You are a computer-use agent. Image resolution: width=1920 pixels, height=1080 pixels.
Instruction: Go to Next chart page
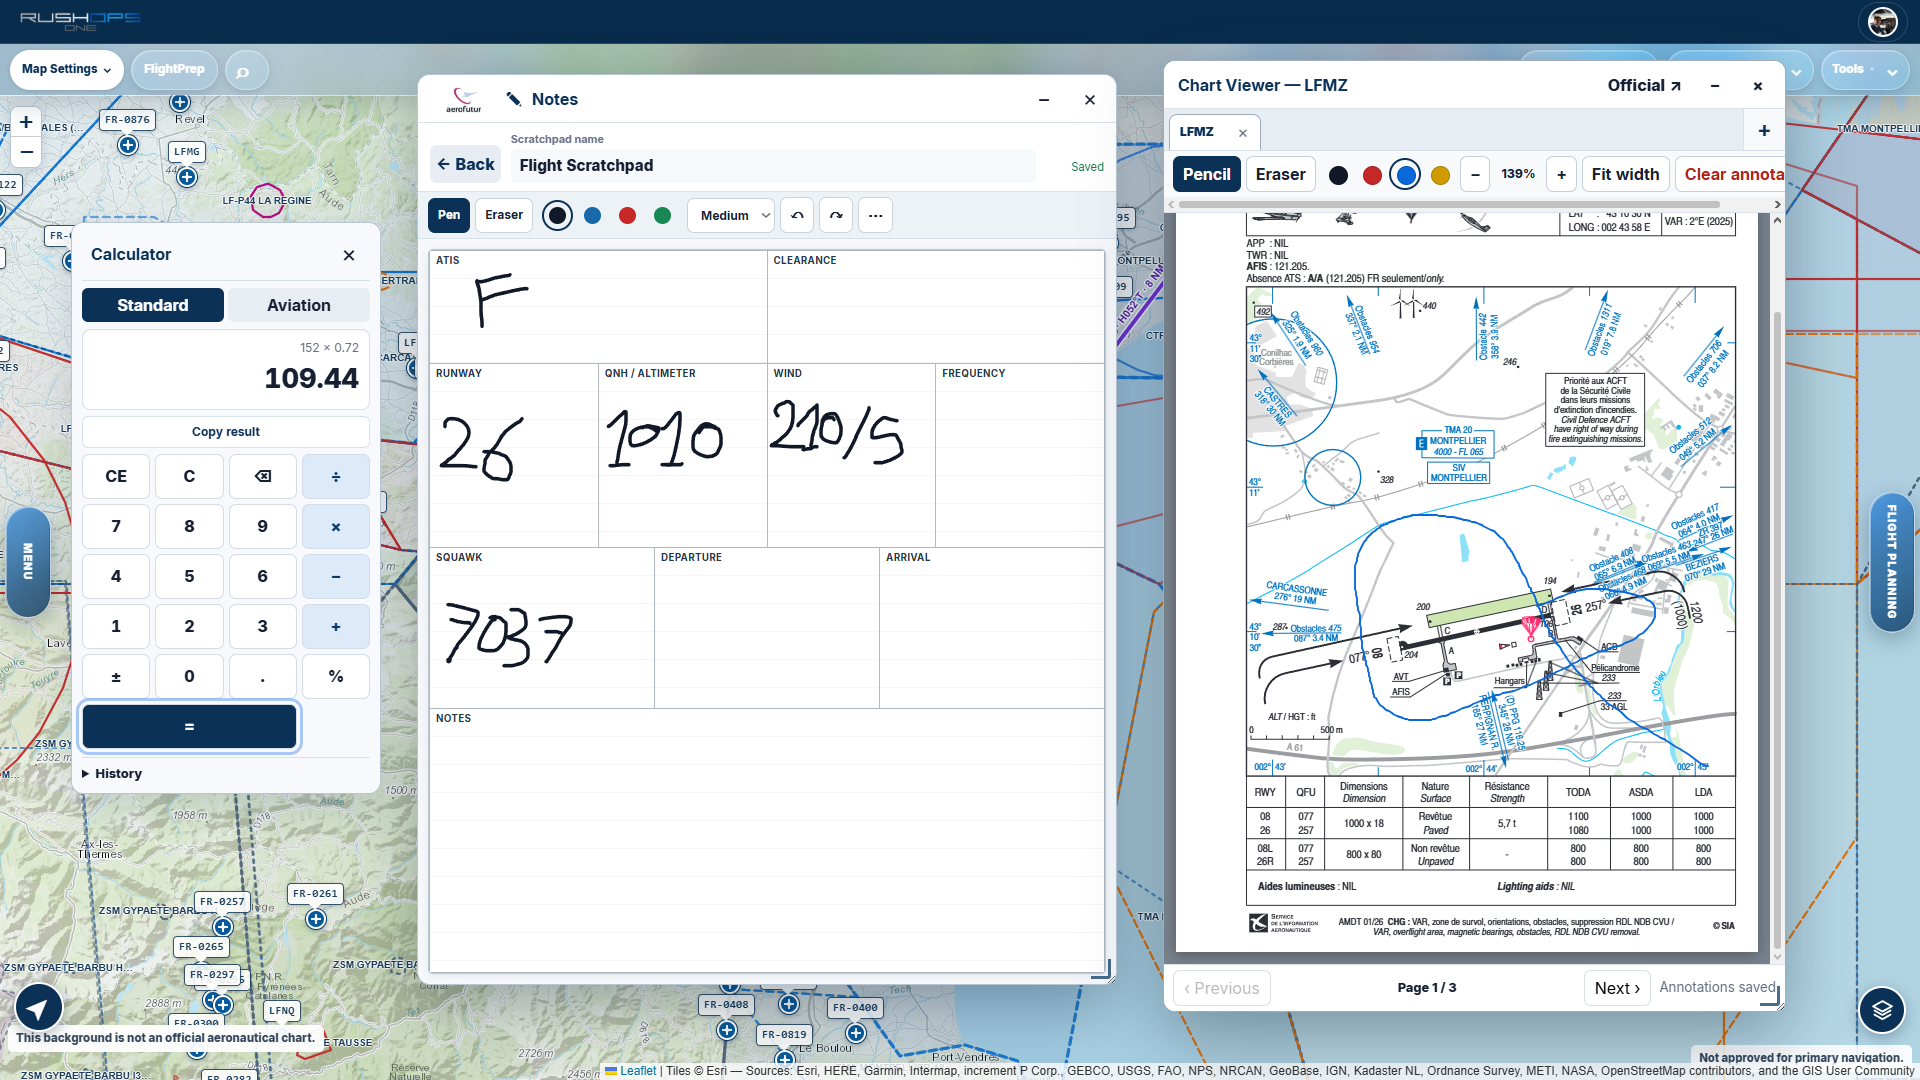[x=1617, y=988]
